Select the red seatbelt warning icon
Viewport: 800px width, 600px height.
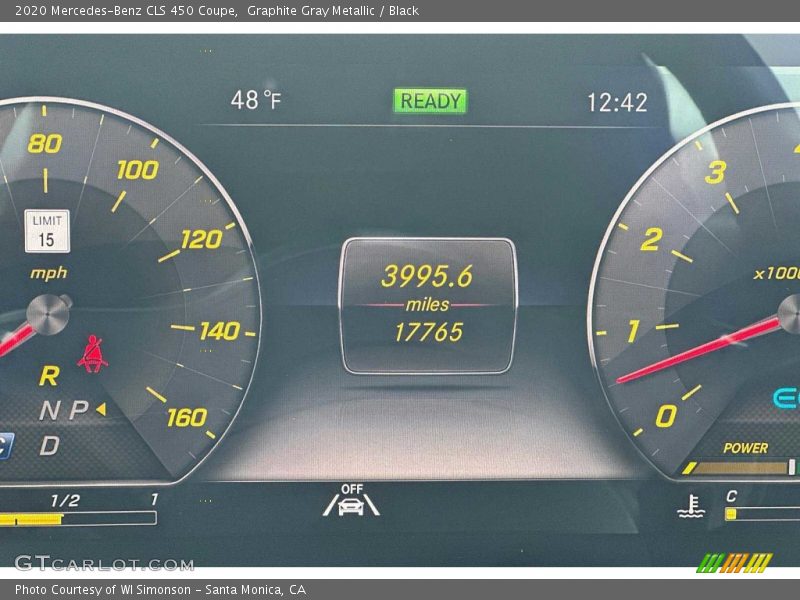[x=92, y=354]
